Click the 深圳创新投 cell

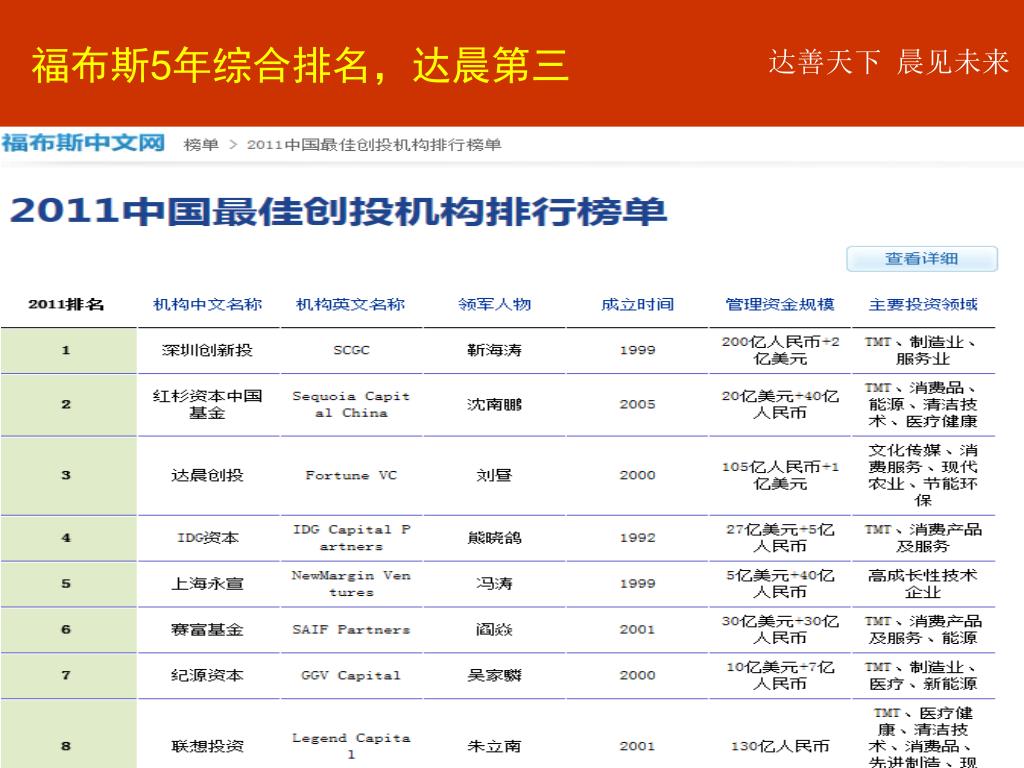point(207,350)
